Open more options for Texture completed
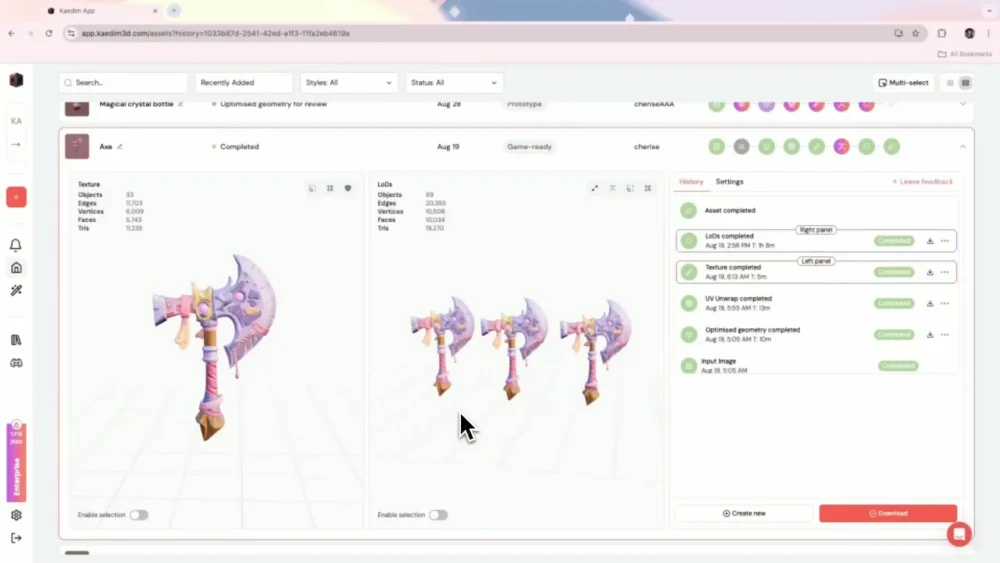The width and height of the screenshot is (1000, 563). tap(945, 272)
